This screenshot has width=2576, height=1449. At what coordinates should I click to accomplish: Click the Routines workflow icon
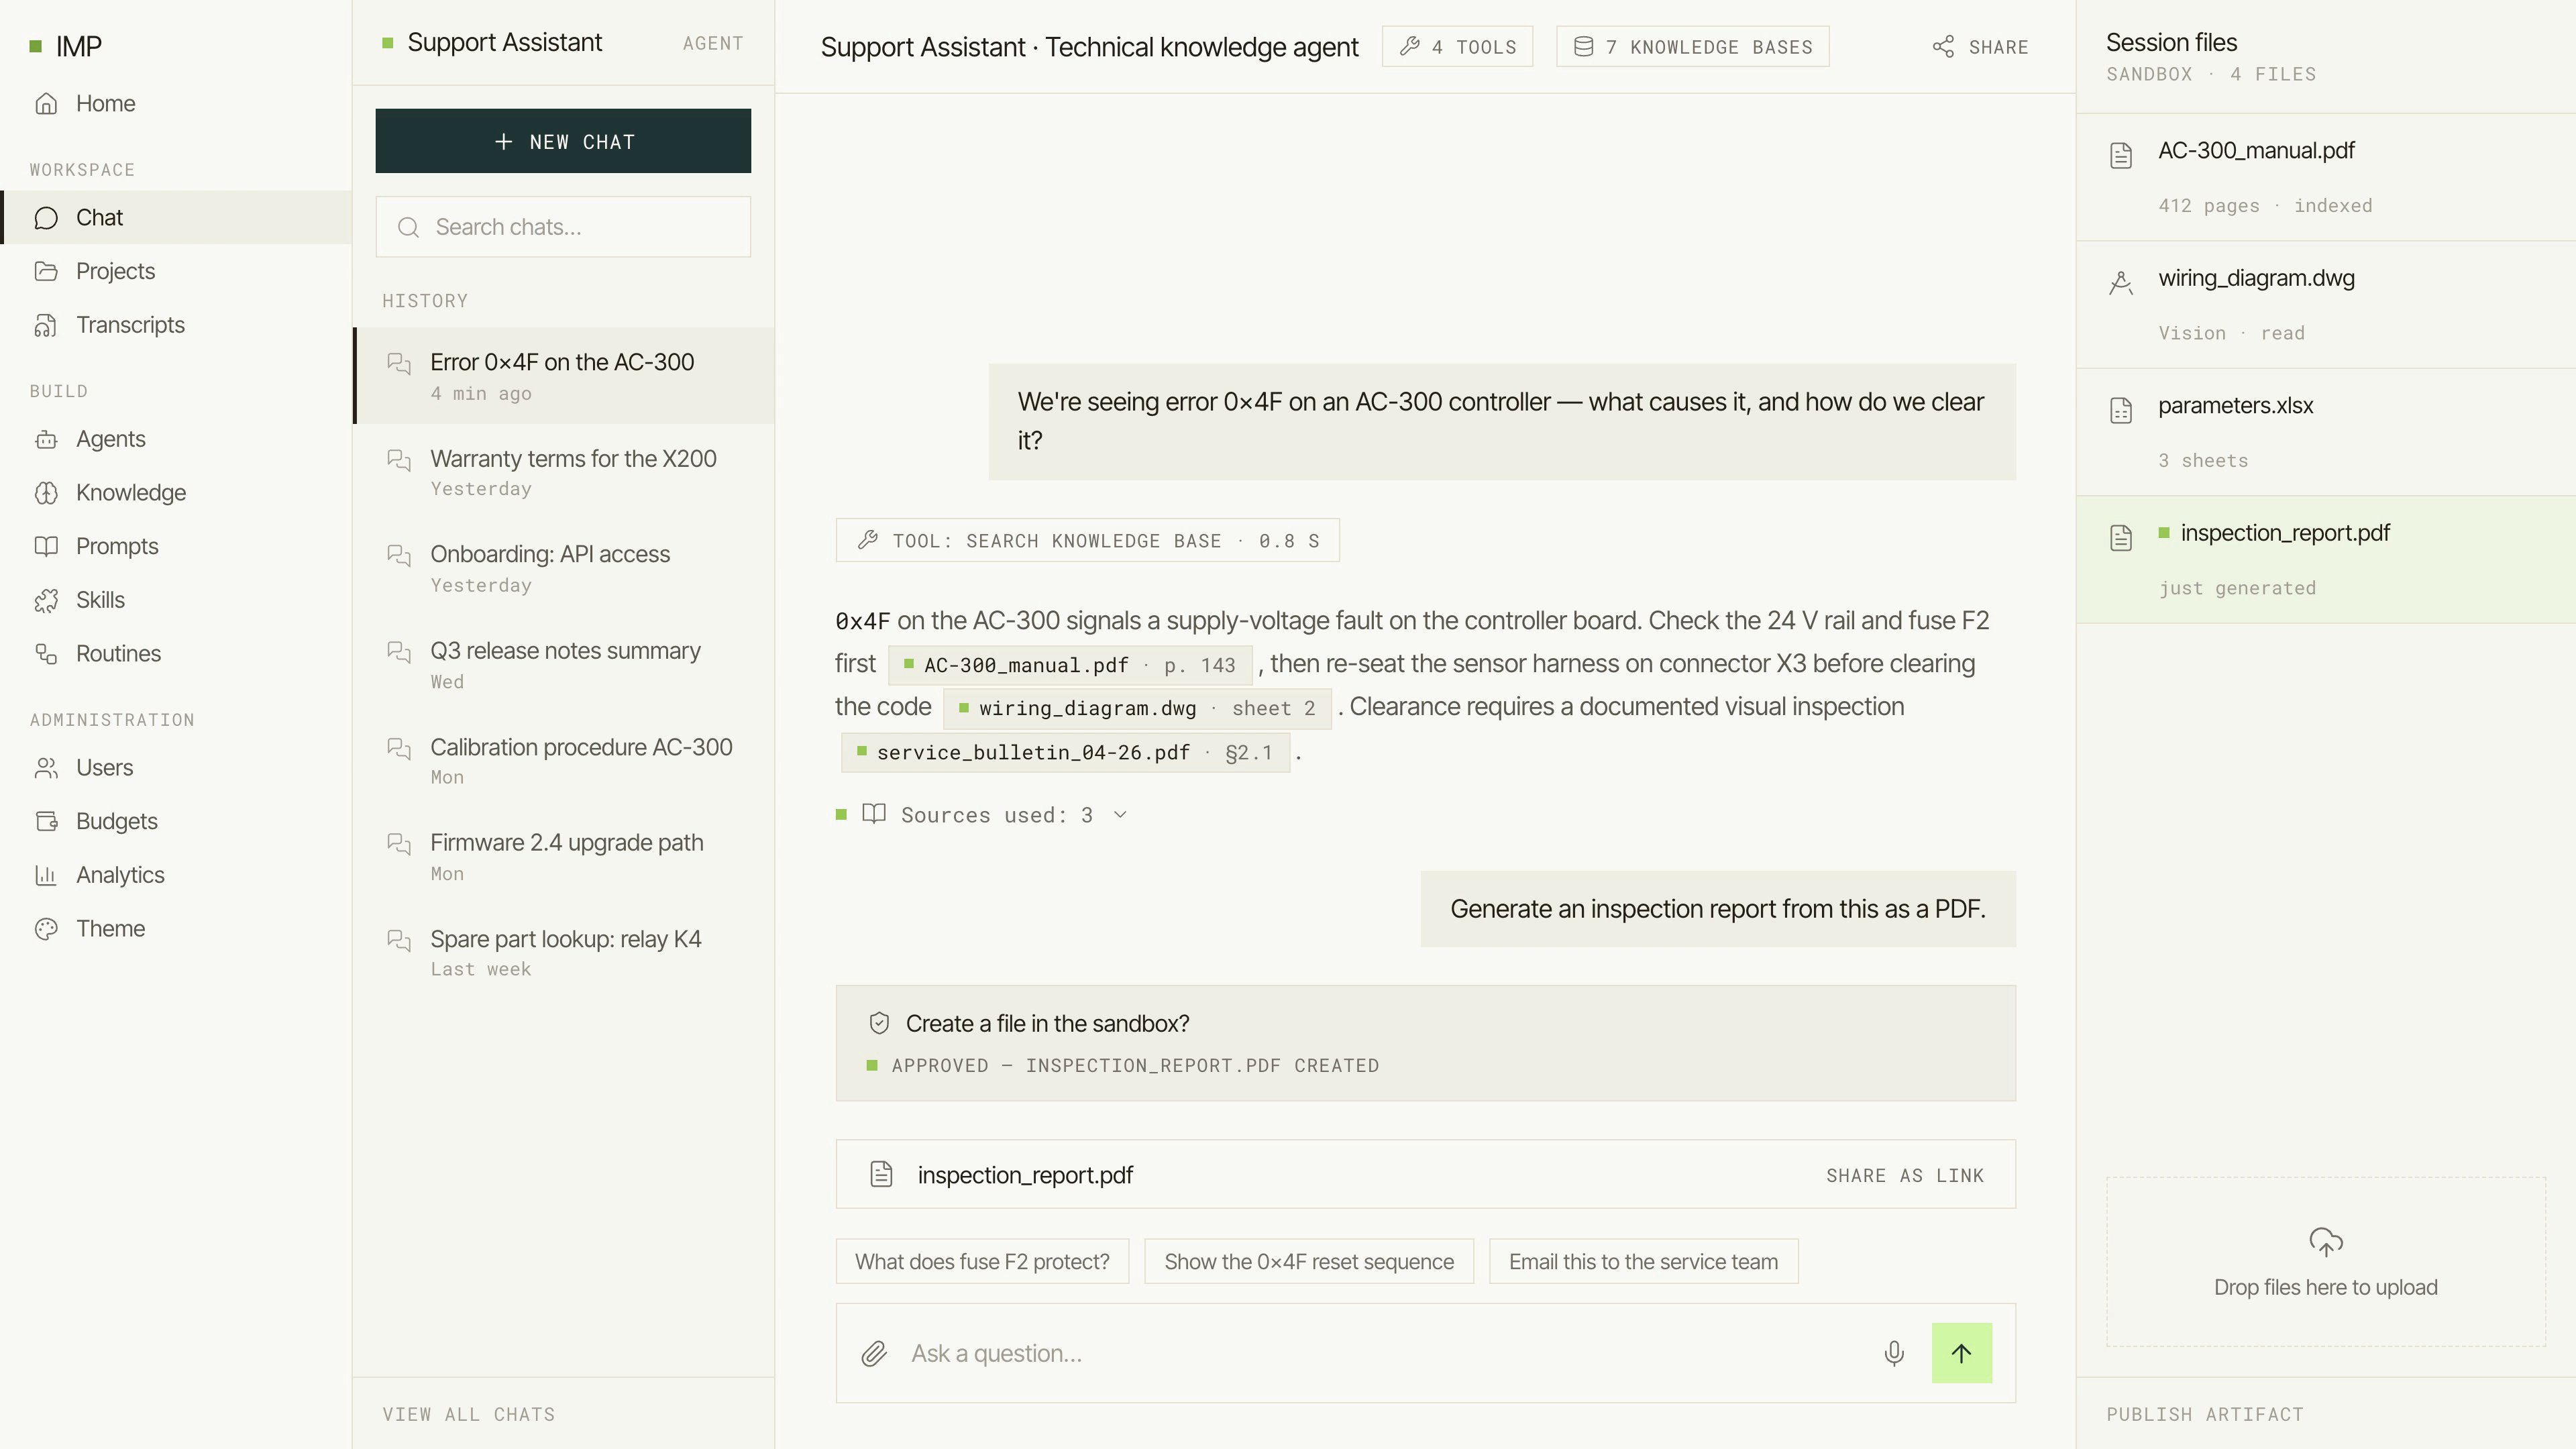point(46,654)
